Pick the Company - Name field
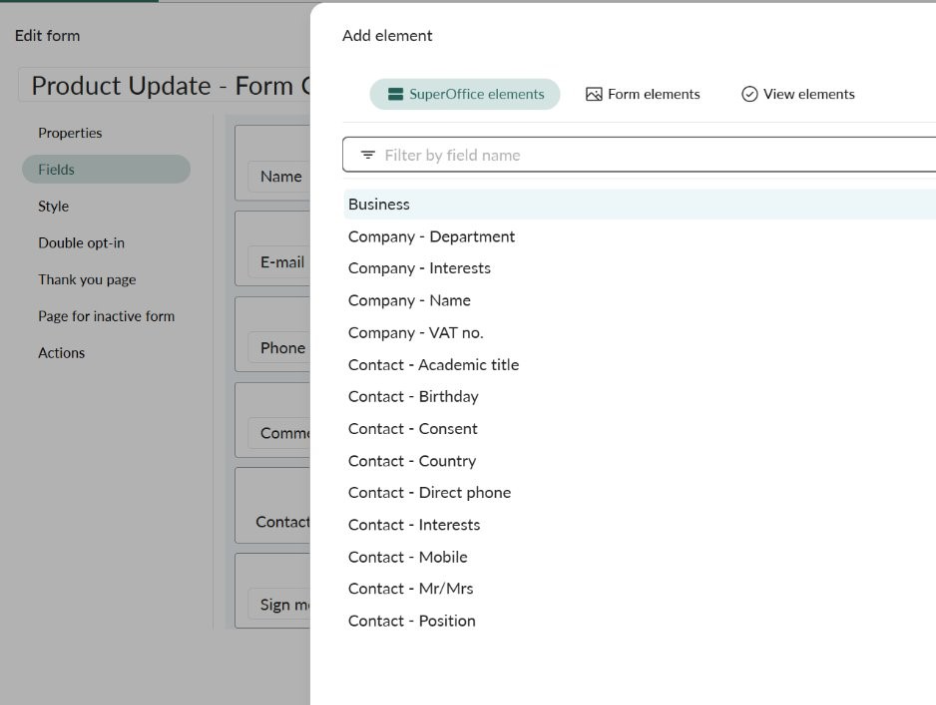The width and height of the screenshot is (936, 705). tap(409, 300)
